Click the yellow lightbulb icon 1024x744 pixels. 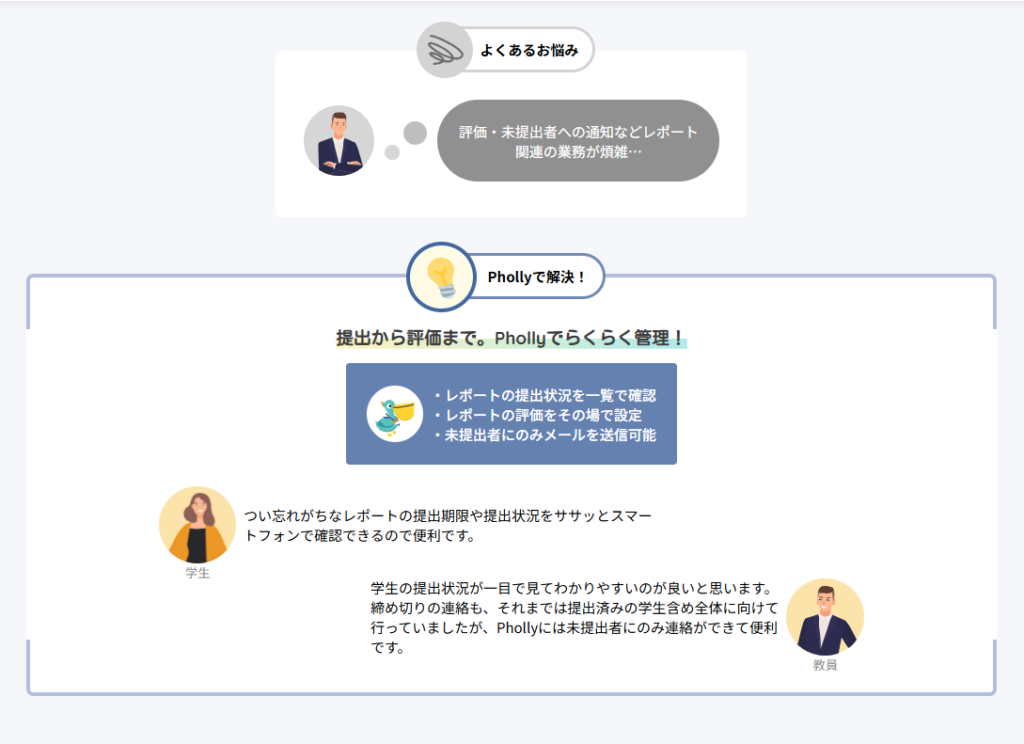[x=440, y=277]
